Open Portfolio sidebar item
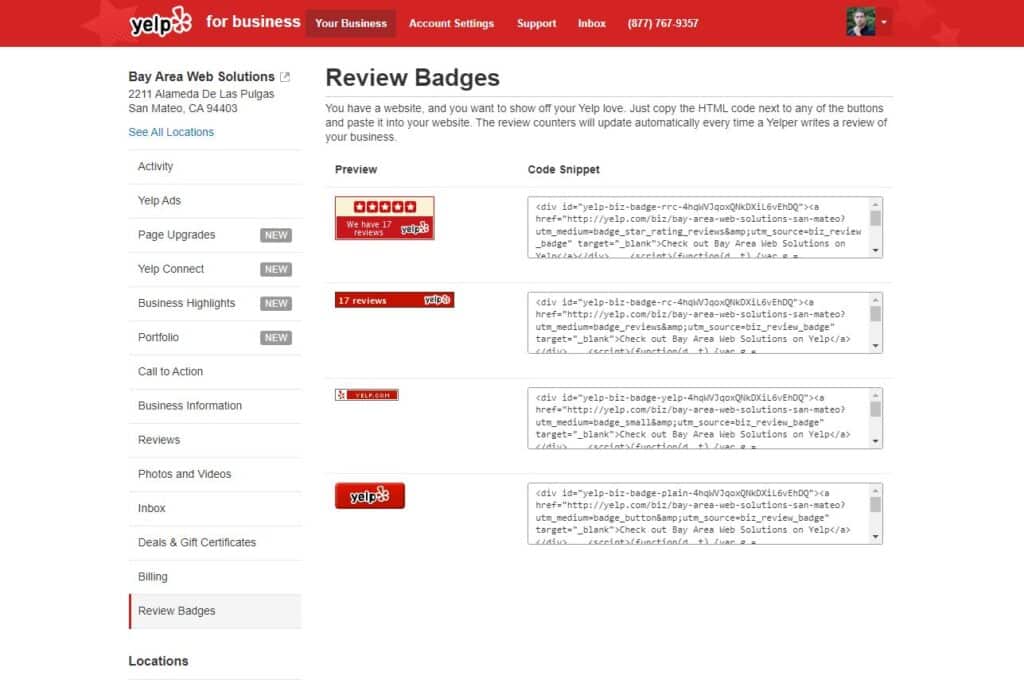The height and width of the screenshot is (687, 1024). point(215,338)
